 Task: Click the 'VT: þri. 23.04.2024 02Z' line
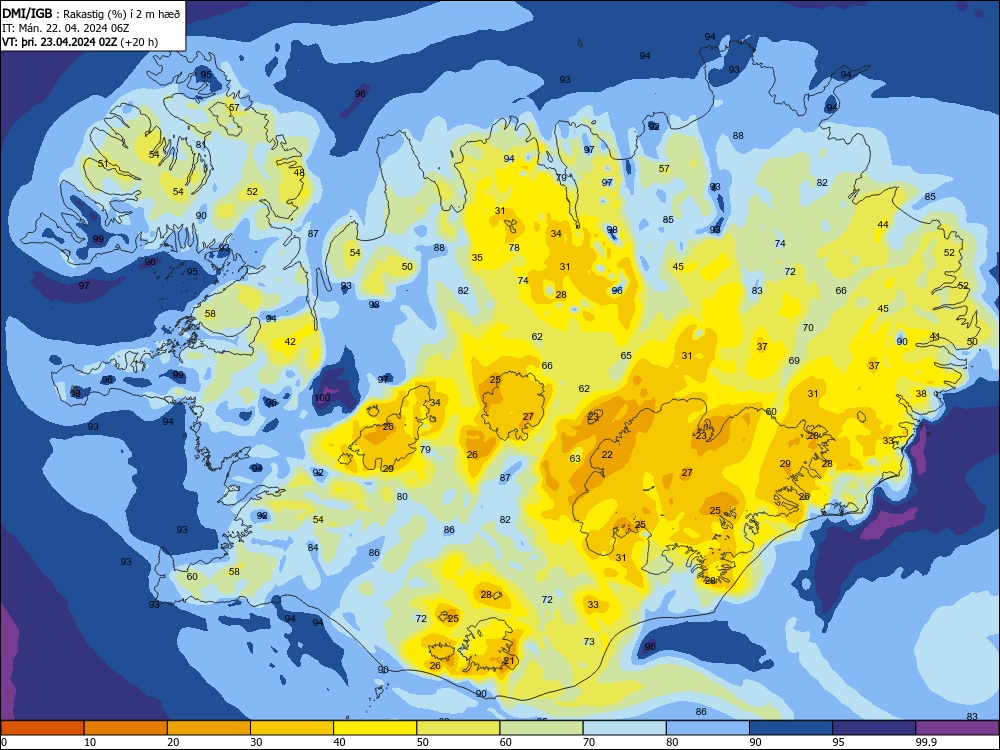tap(60, 42)
